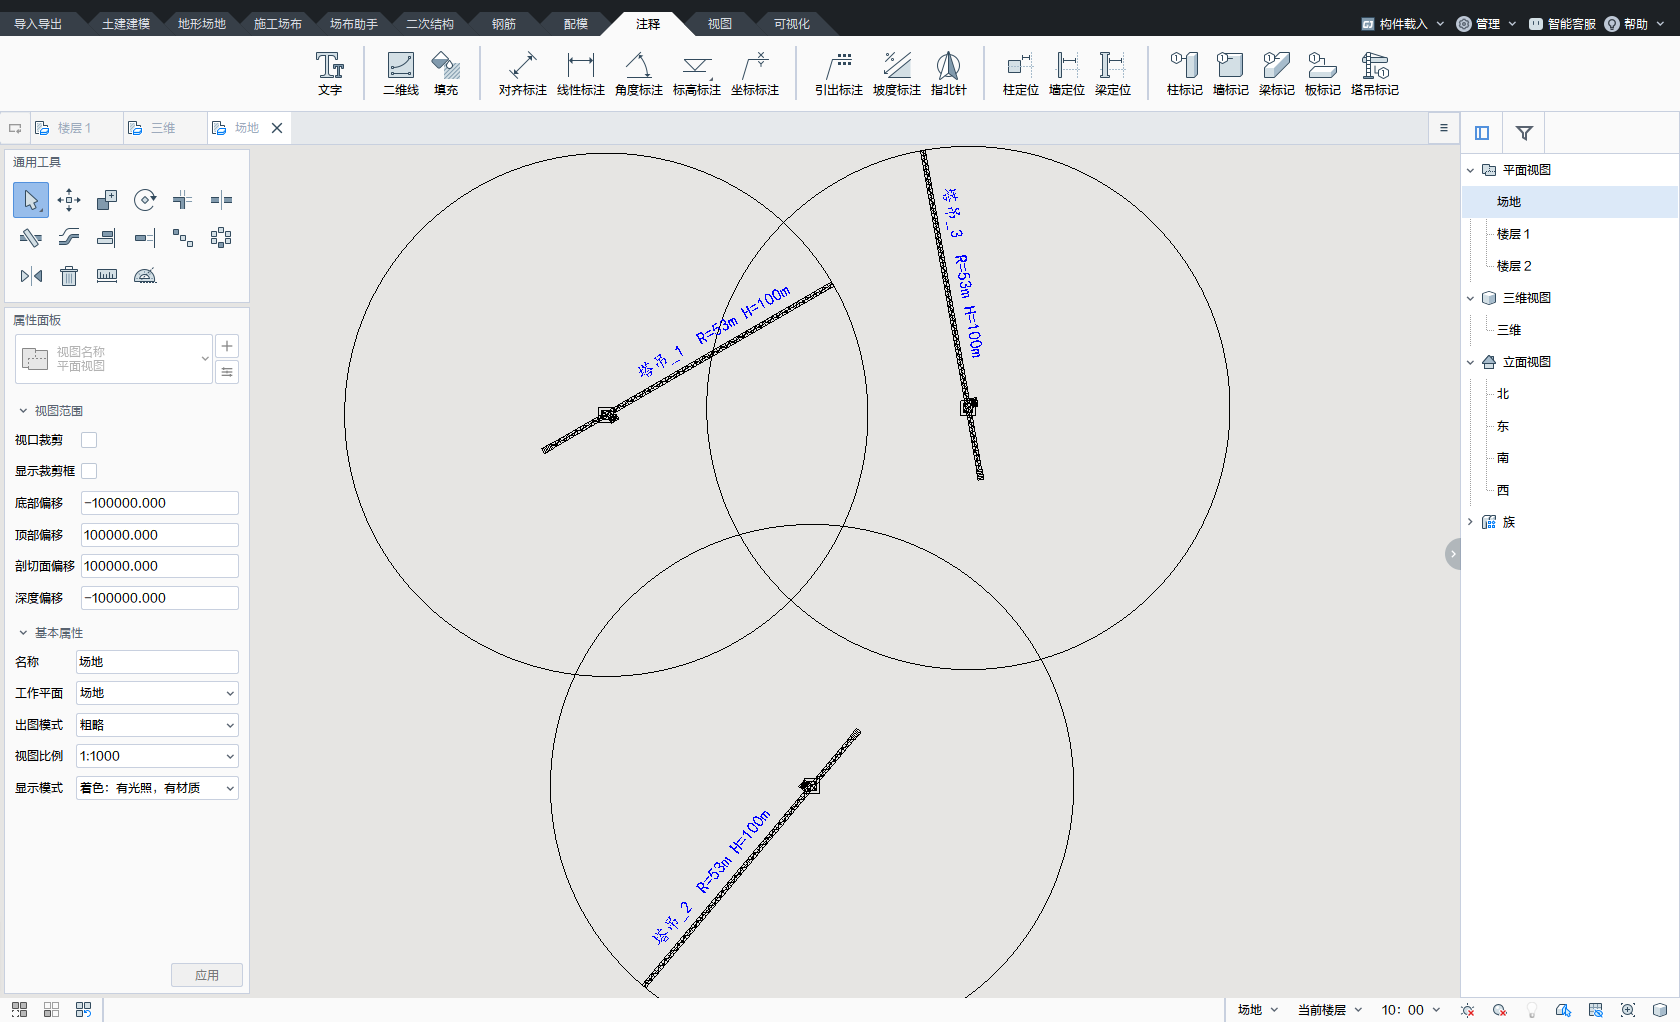Switch to the 钢筋 ribbon tab
The height and width of the screenshot is (1022, 1680).
504,24
